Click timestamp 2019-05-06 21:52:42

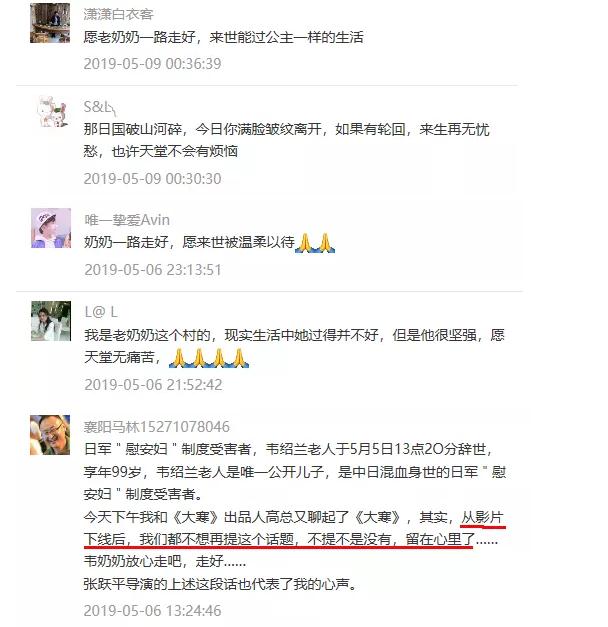click(x=153, y=385)
